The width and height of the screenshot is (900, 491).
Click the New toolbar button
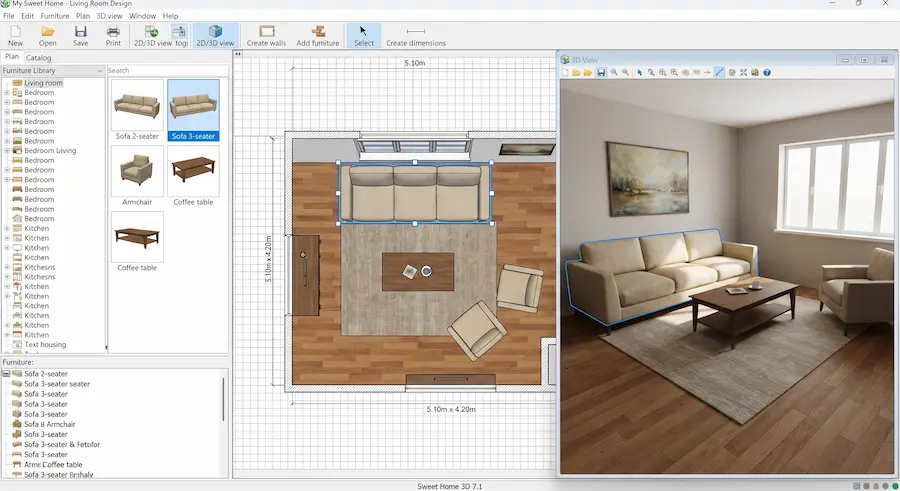tap(15, 36)
